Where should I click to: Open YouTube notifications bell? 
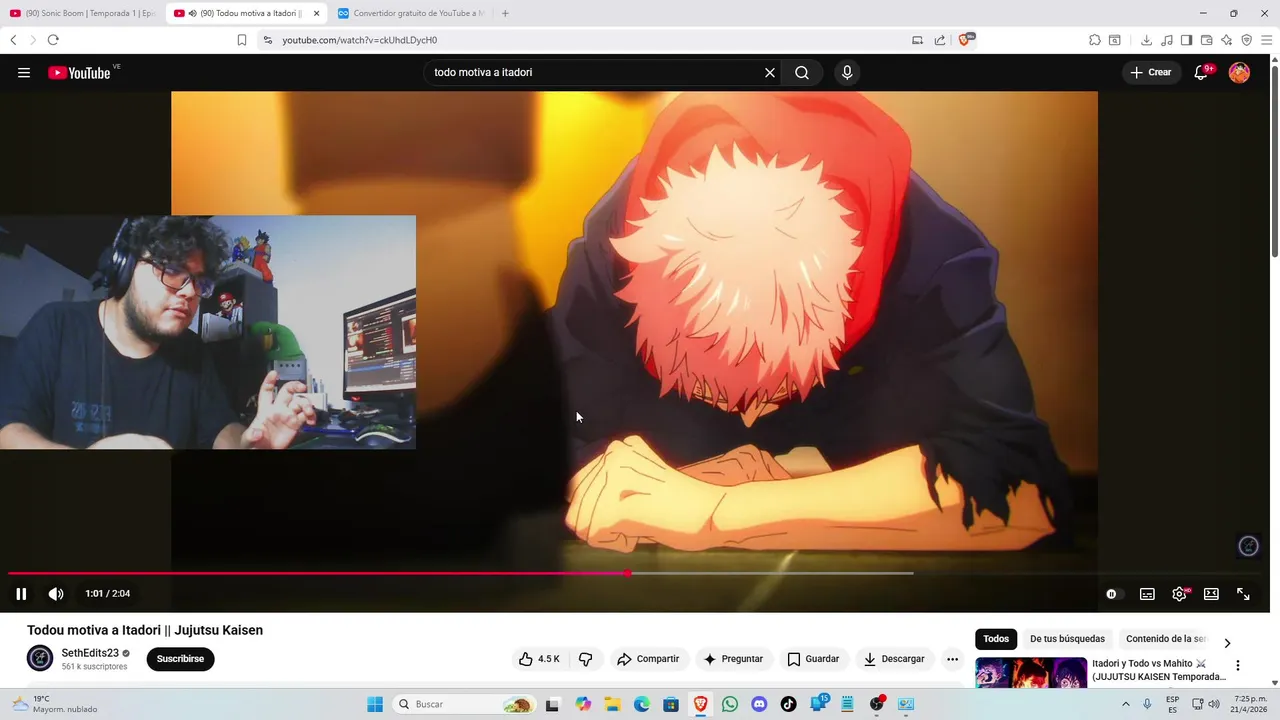click(x=1202, y=73)
